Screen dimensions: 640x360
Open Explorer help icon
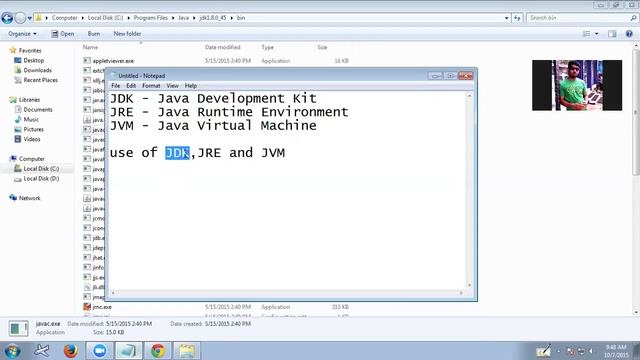point(629,34)
